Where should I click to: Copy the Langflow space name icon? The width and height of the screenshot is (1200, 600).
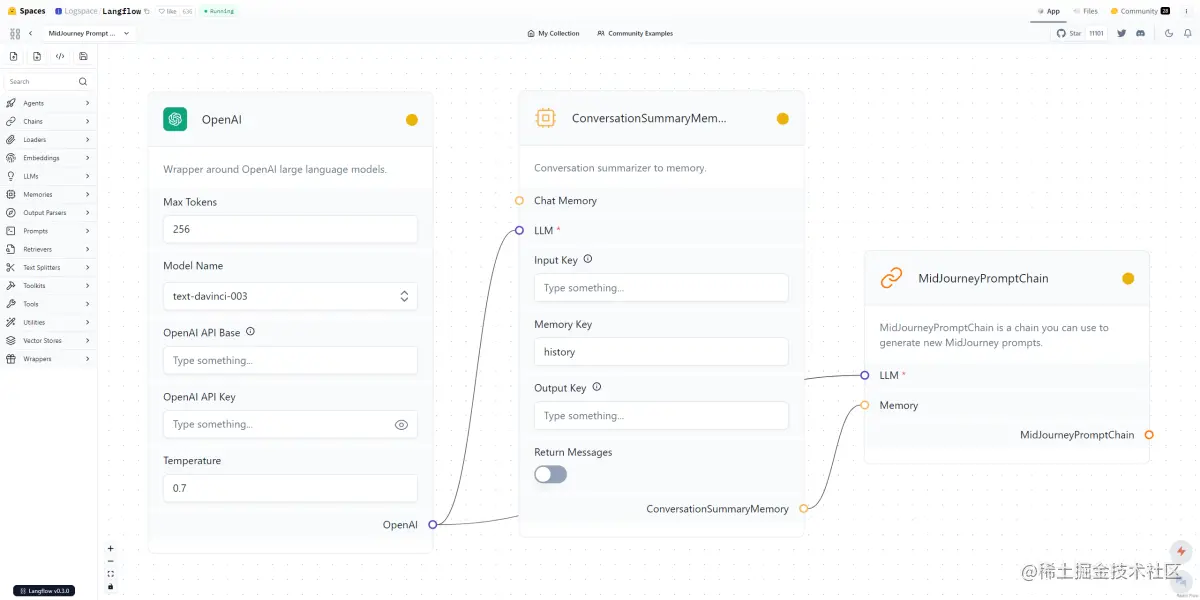pyautogui.click(x=147, y=11)
